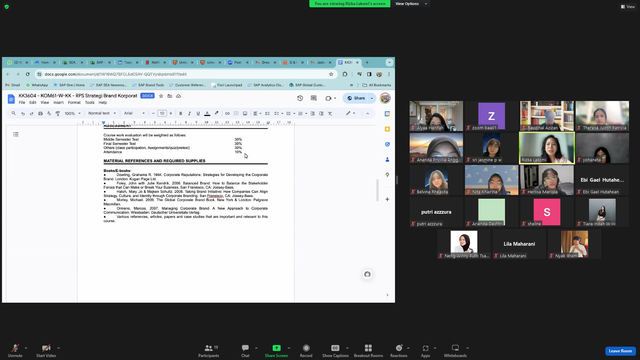Open the View Options dropdown
This screenshot has height=360, width=640.
pos(411,4)
